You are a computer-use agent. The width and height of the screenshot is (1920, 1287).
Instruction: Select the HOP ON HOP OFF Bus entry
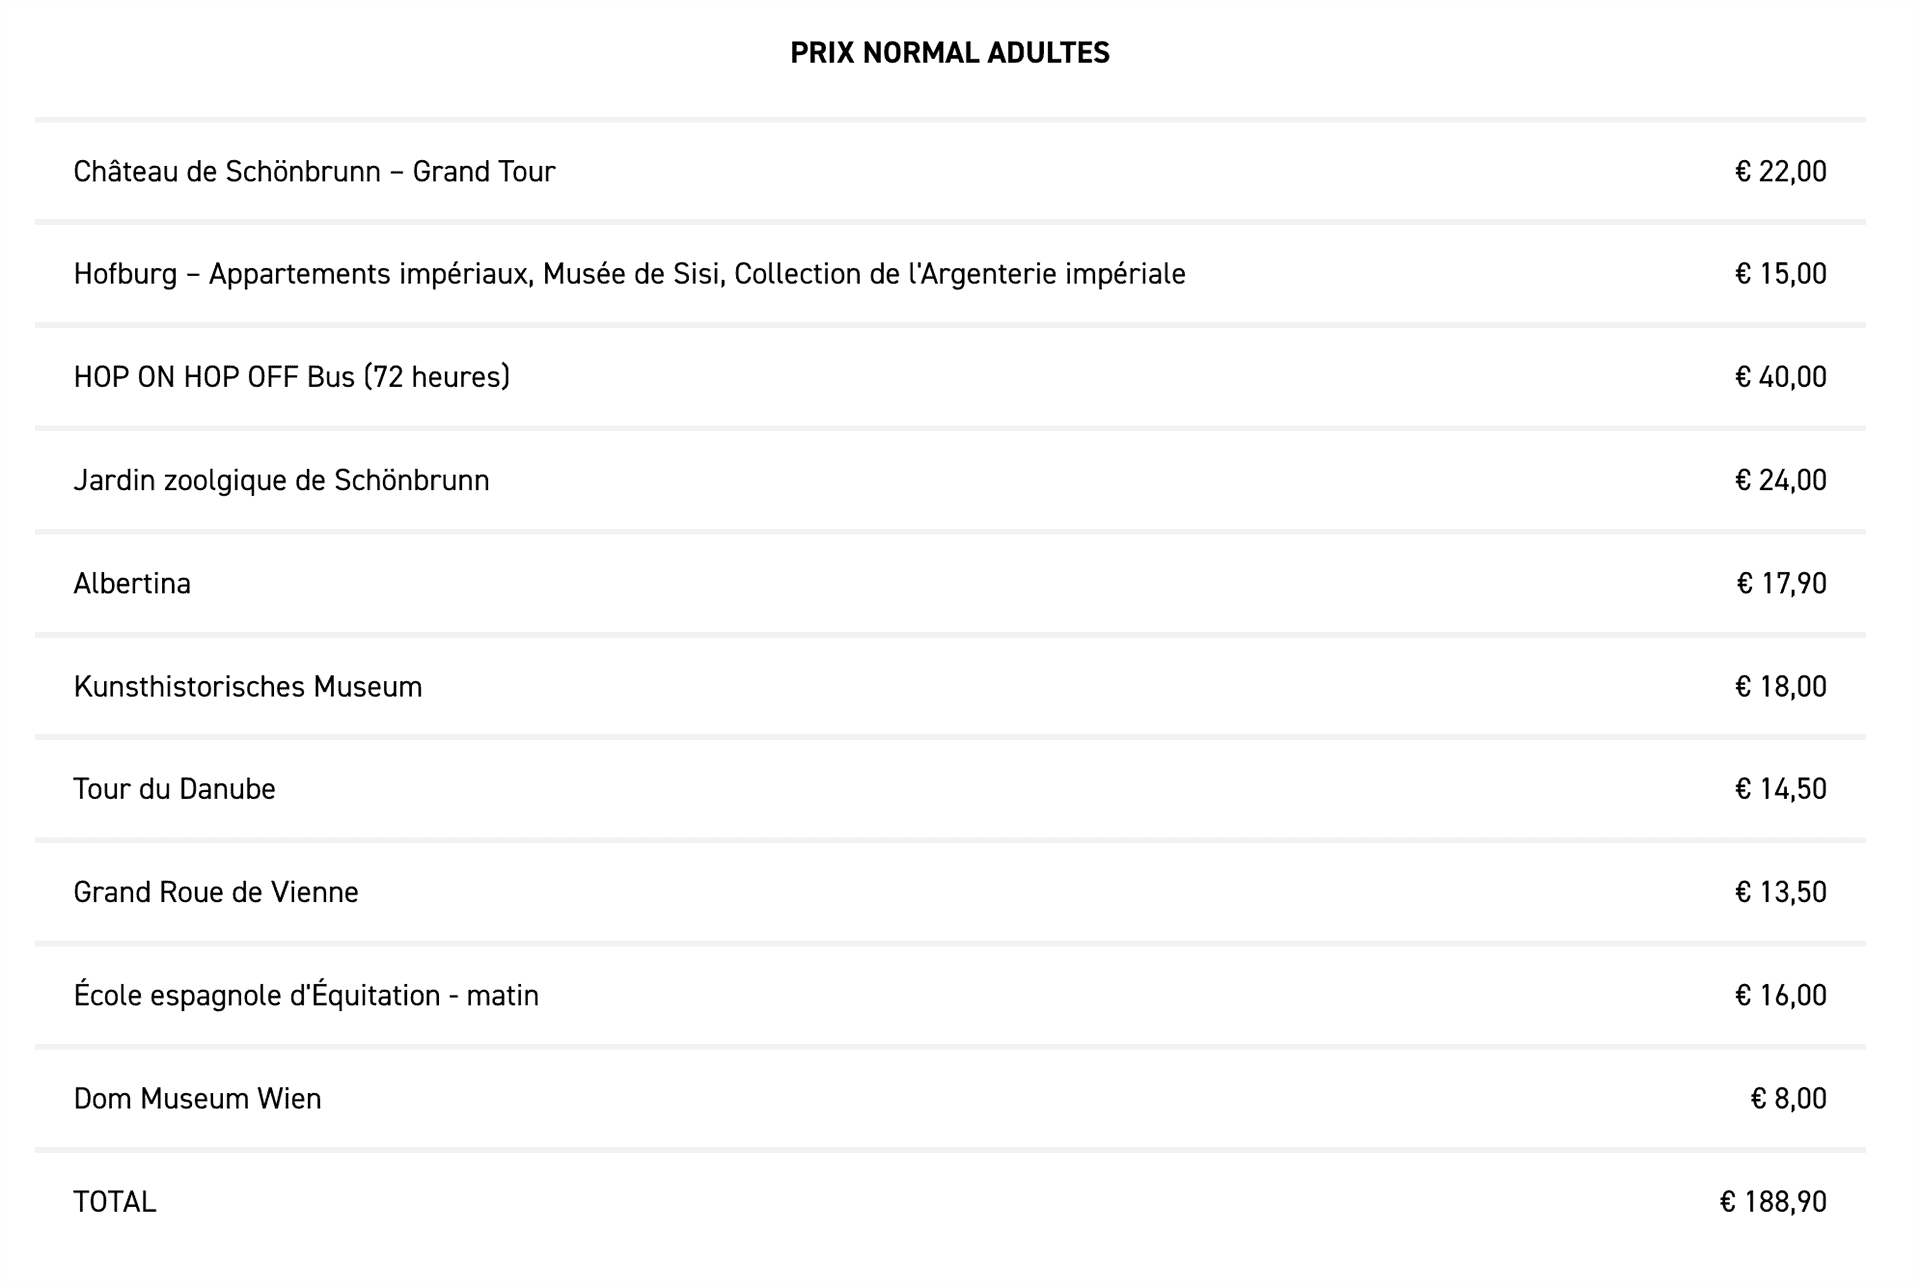[x=291, y=377]
